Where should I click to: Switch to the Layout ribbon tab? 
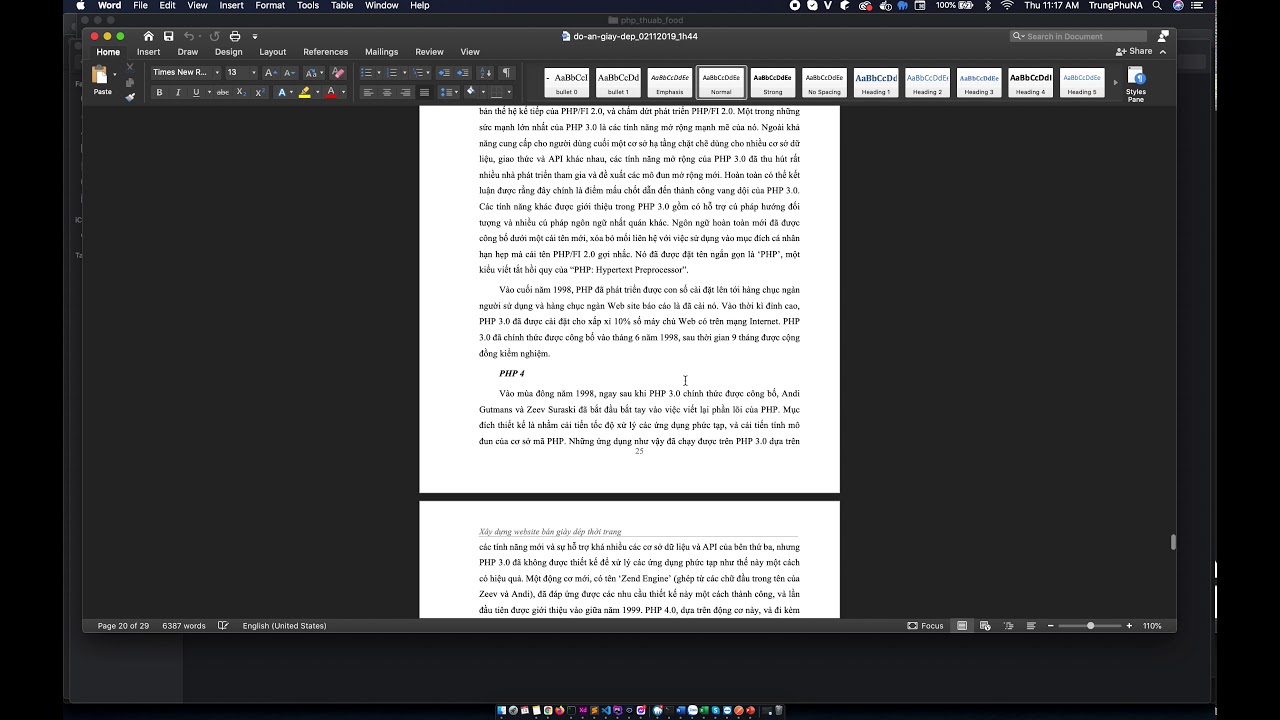point(272,52)
